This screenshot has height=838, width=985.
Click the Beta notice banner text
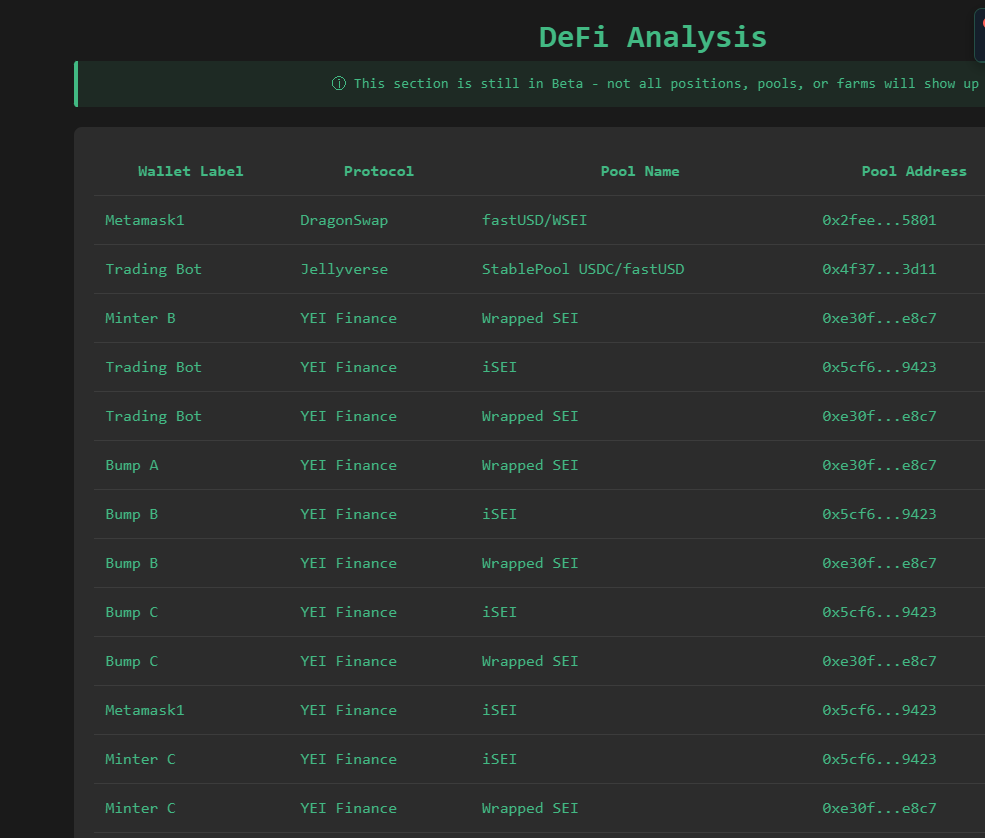click(x=666, y=84)
